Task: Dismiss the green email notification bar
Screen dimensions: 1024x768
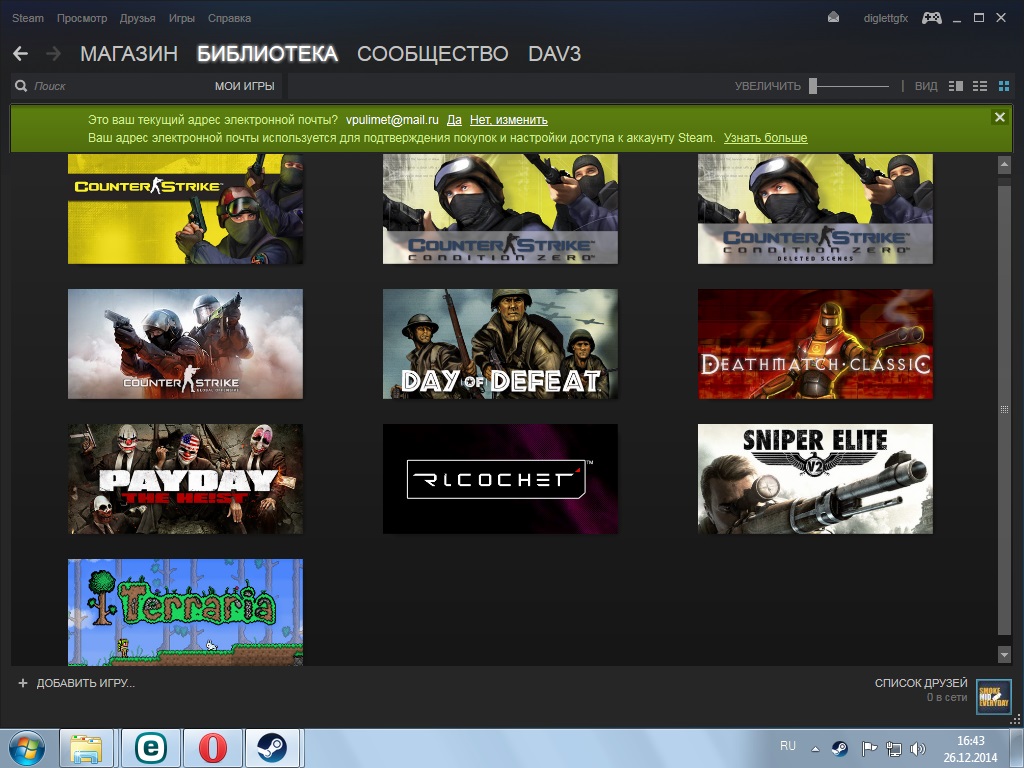Action: [999, 117]
